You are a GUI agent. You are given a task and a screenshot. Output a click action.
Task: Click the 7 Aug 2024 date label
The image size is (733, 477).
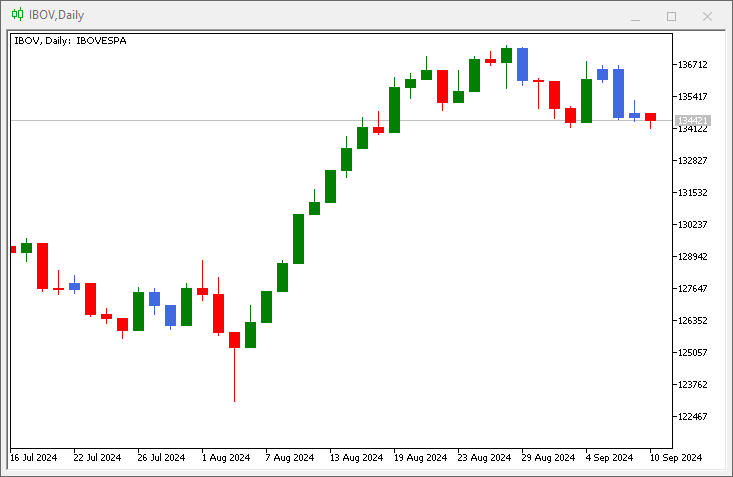[x=290, y=457]
